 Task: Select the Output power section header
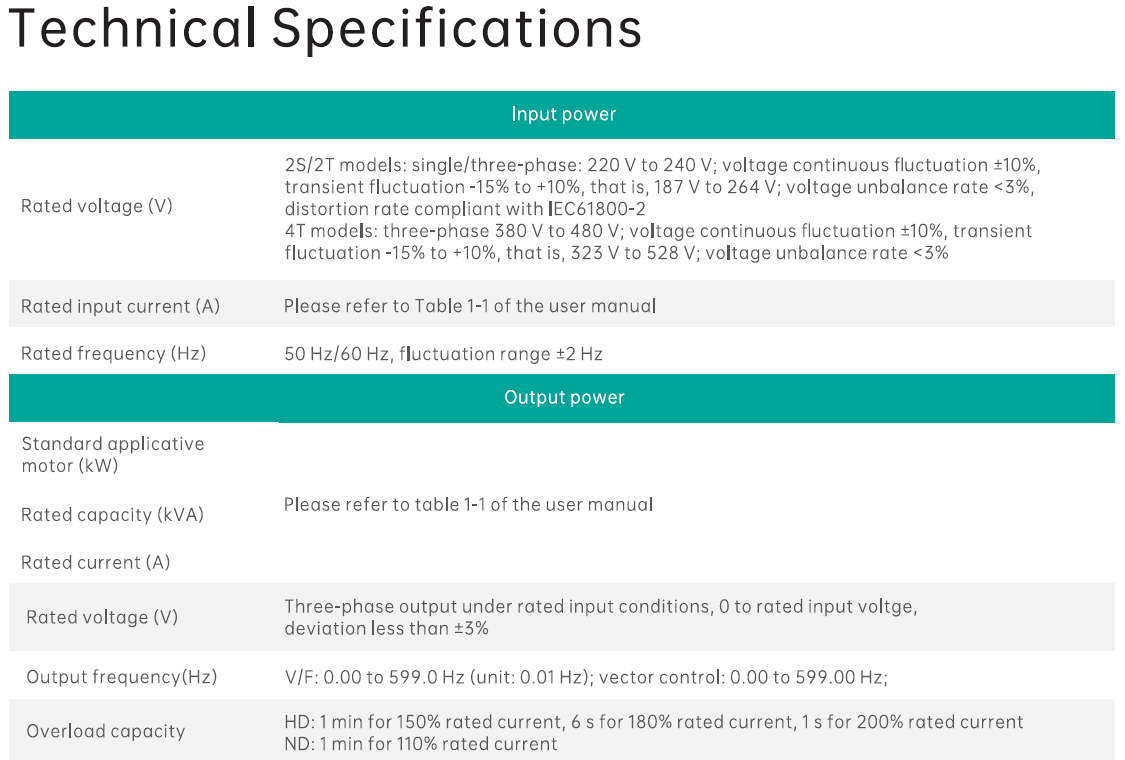pos(563,397)
